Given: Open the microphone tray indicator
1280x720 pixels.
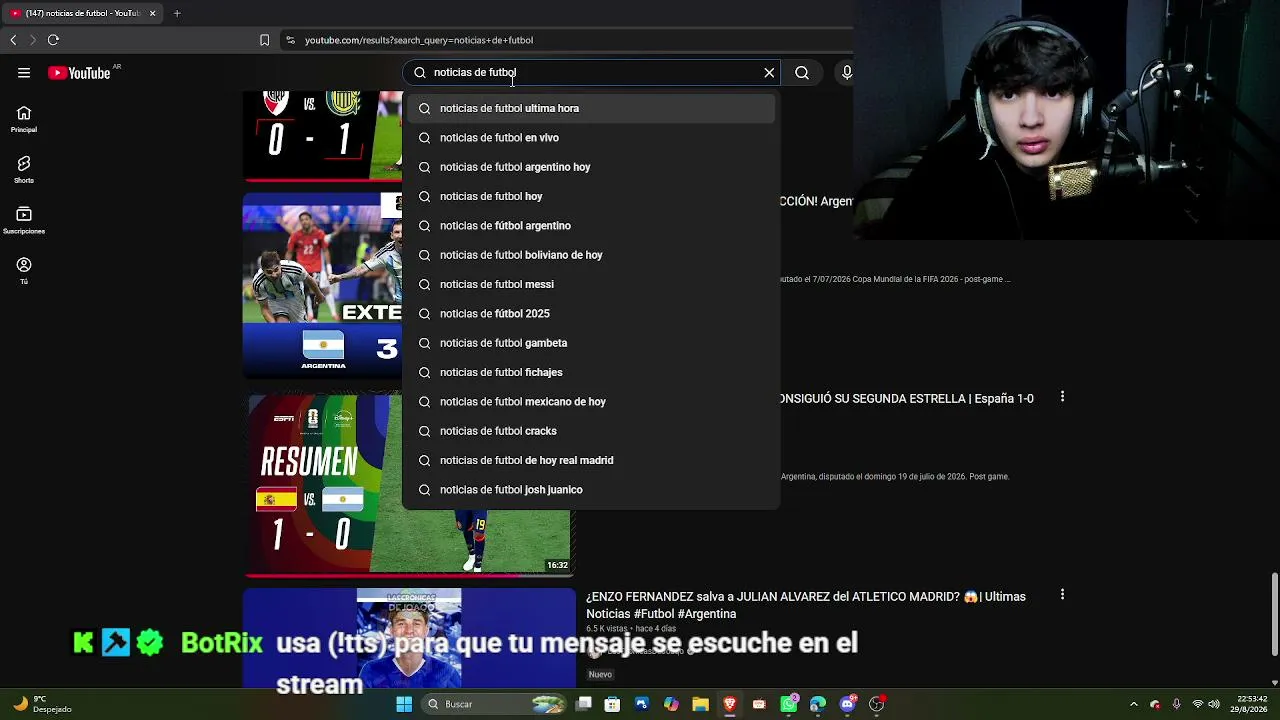Looking at the screenshot, I should (1176, 704).
